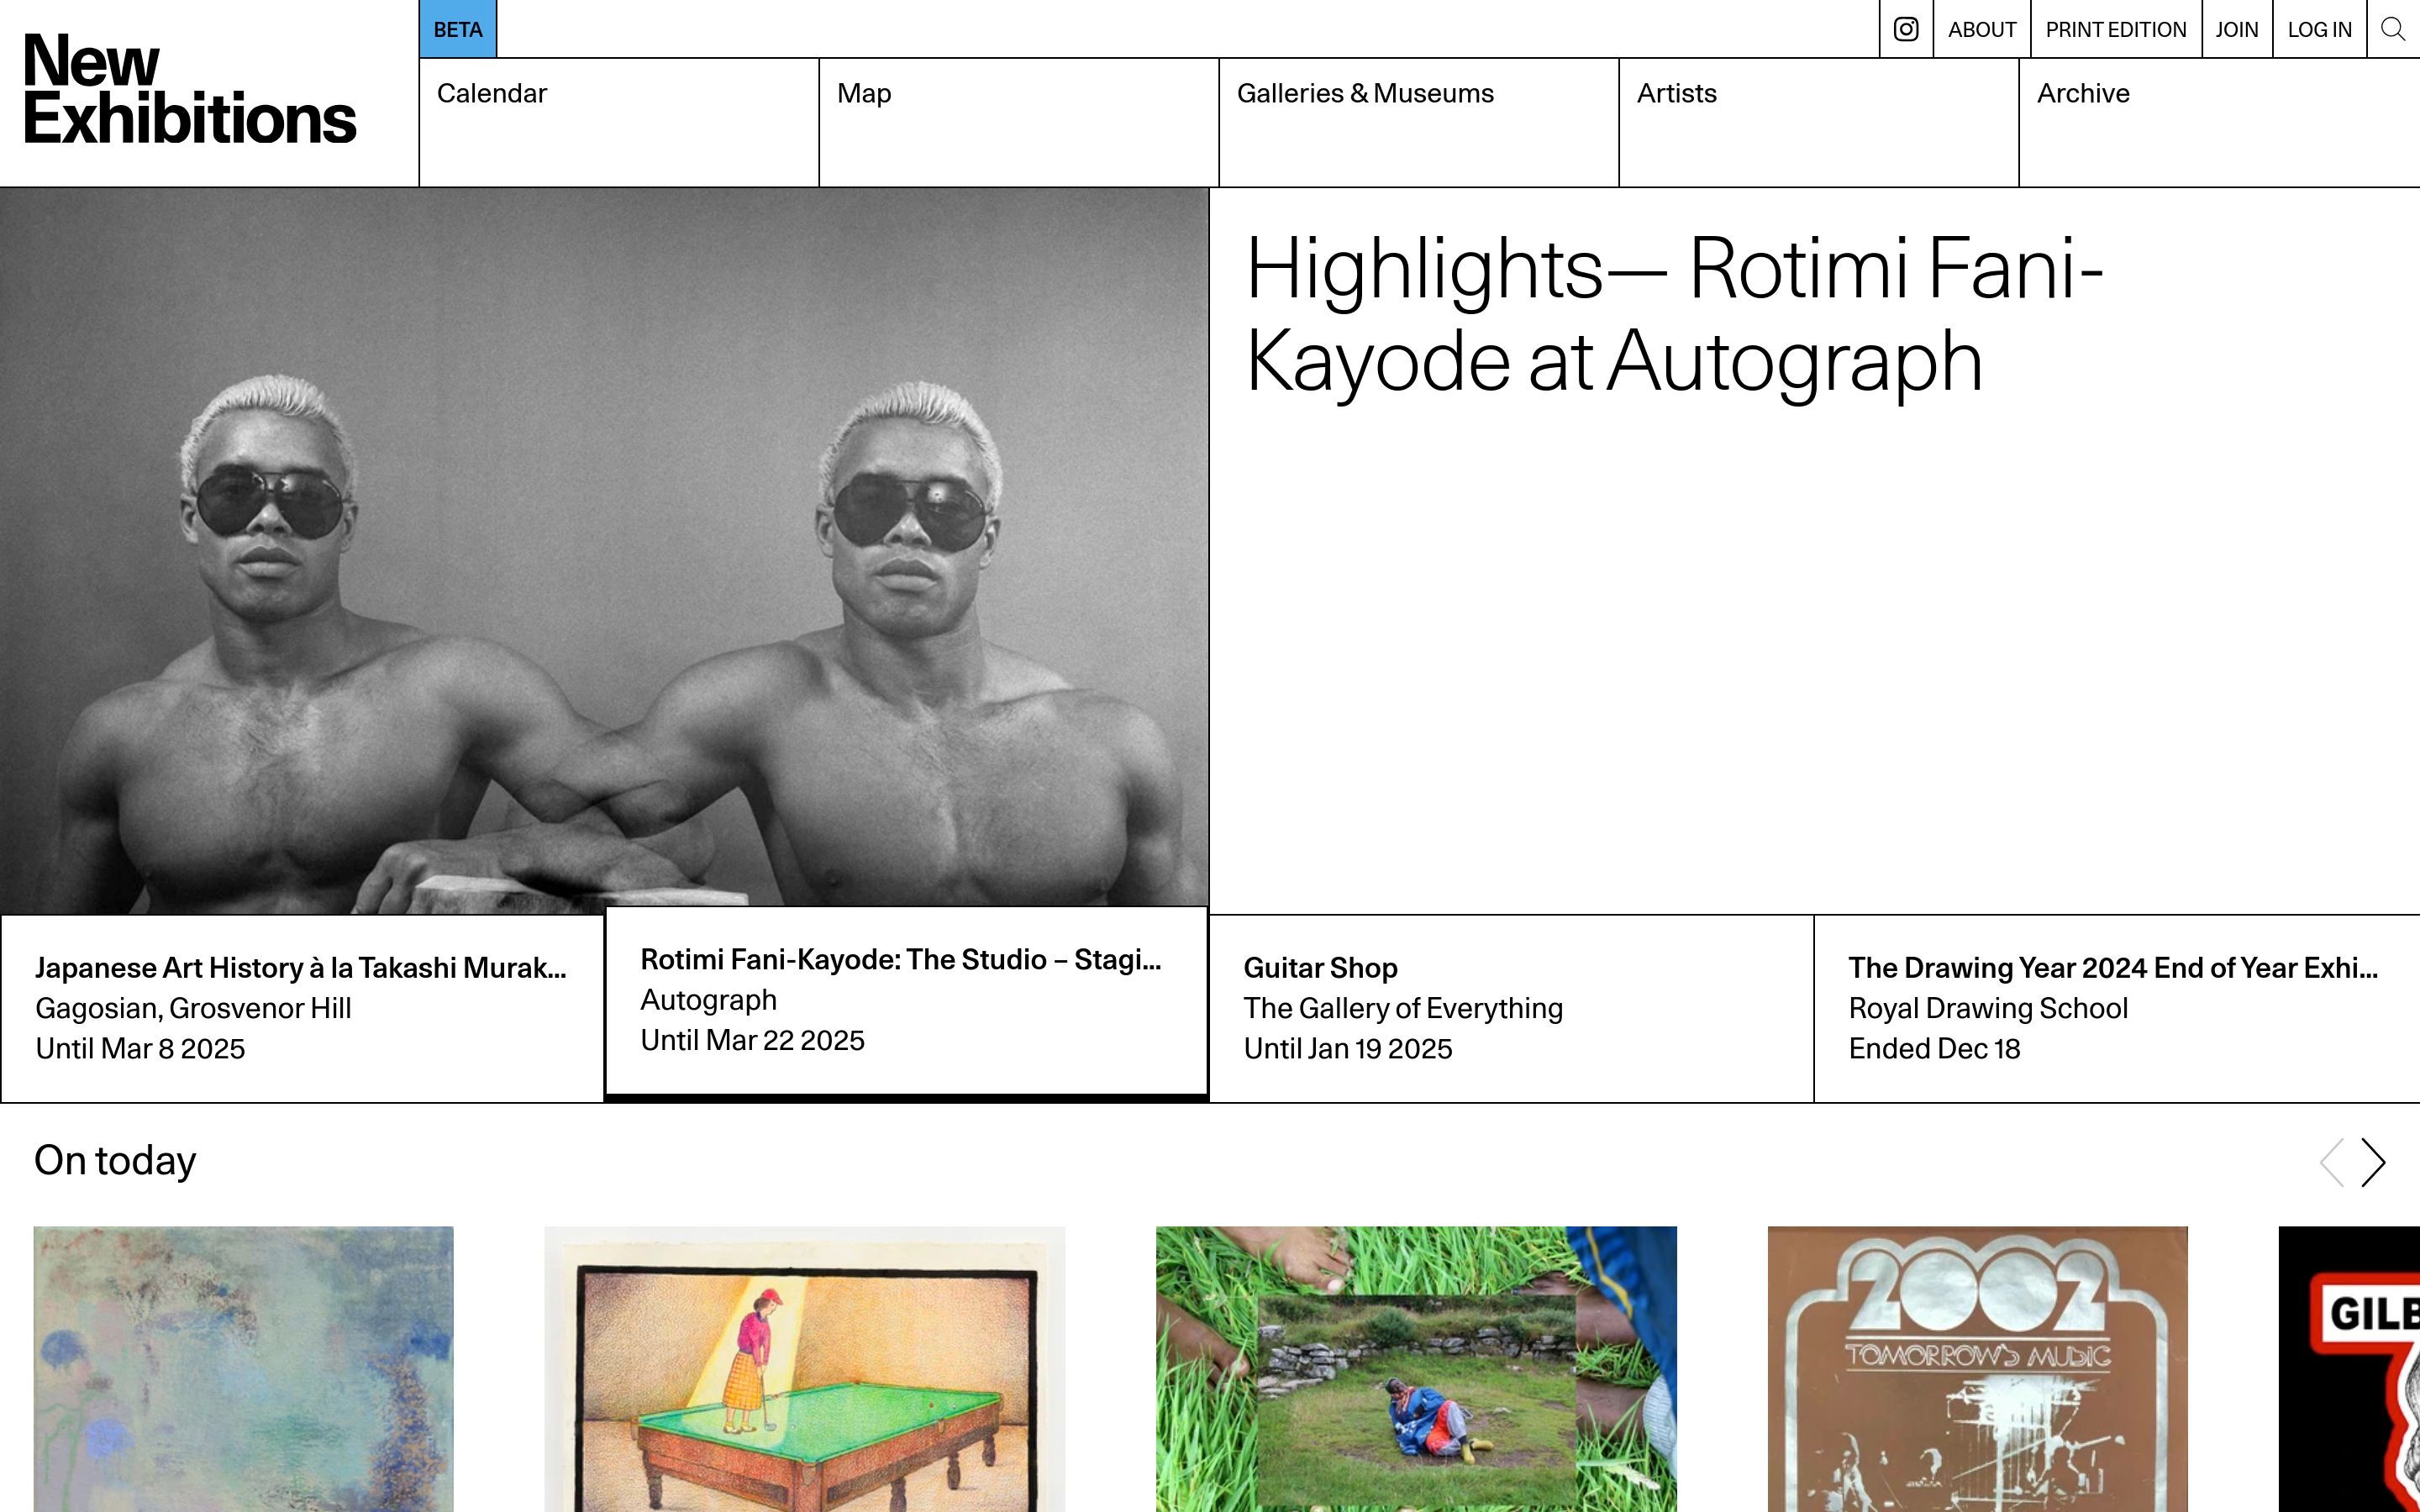Select The Drawing Year 2024 highlight card
The image size is (2420, 1512).
click(2117, 1008)
